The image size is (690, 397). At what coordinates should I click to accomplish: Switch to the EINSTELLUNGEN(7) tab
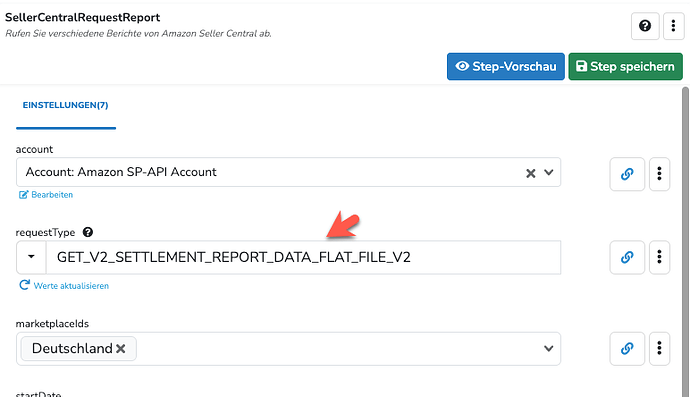pos(66,105)
